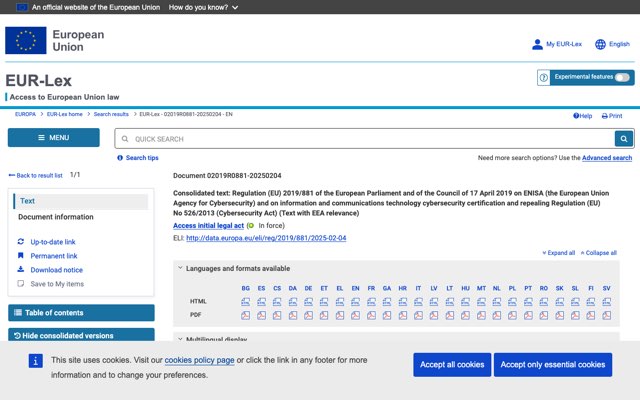The width and height of the screenshot is (640, 400).
Task: Open the Bulgarian (BG) HTML version
Action: (245, 302)
